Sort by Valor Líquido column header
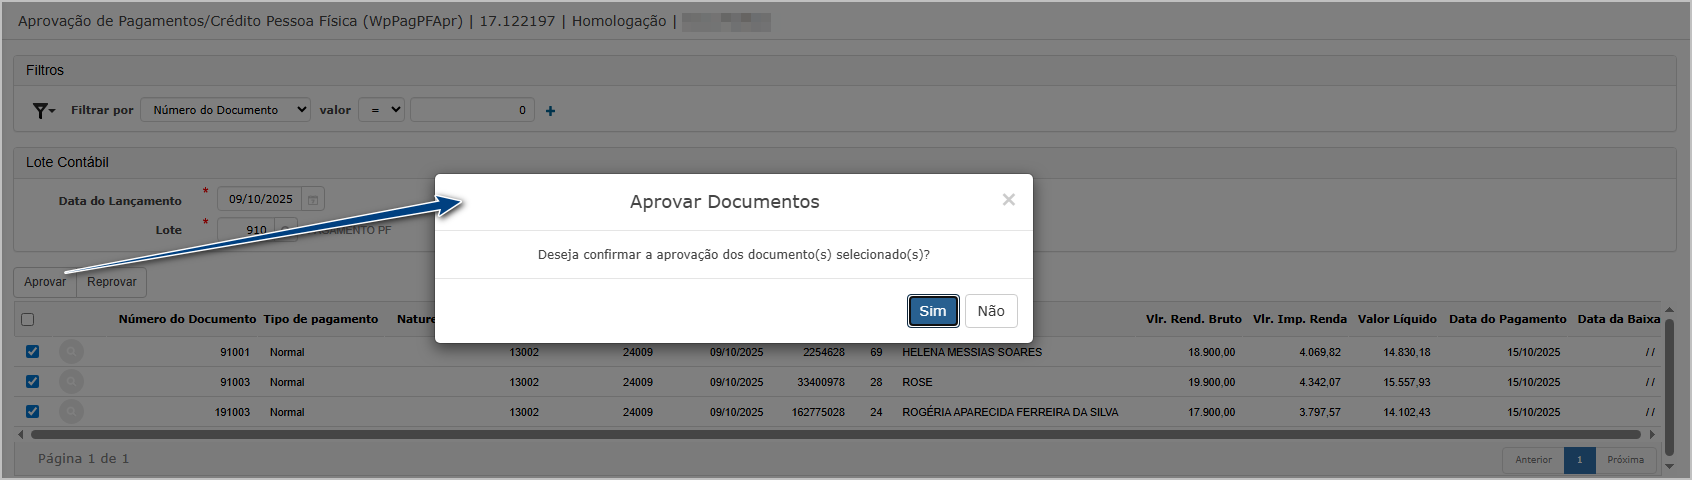 point(1396,319)
